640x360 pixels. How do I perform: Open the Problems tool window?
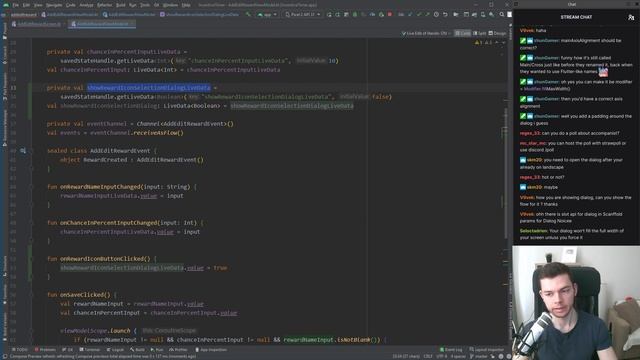[45, 350]
